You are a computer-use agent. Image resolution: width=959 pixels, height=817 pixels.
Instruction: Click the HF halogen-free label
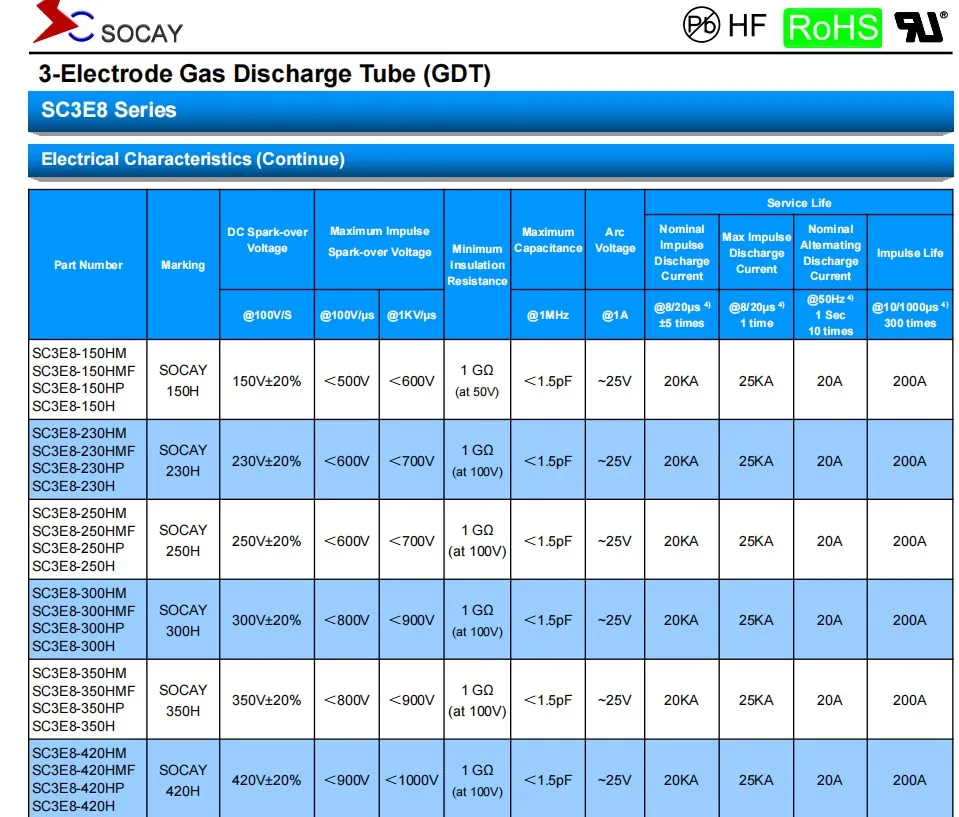tap(747, 26)
